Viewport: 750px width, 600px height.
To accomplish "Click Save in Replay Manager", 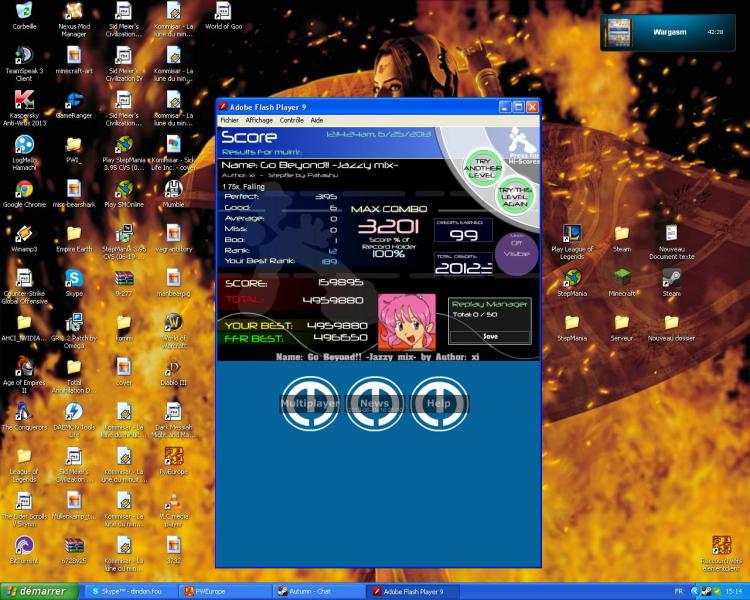I will pos(489,336).
